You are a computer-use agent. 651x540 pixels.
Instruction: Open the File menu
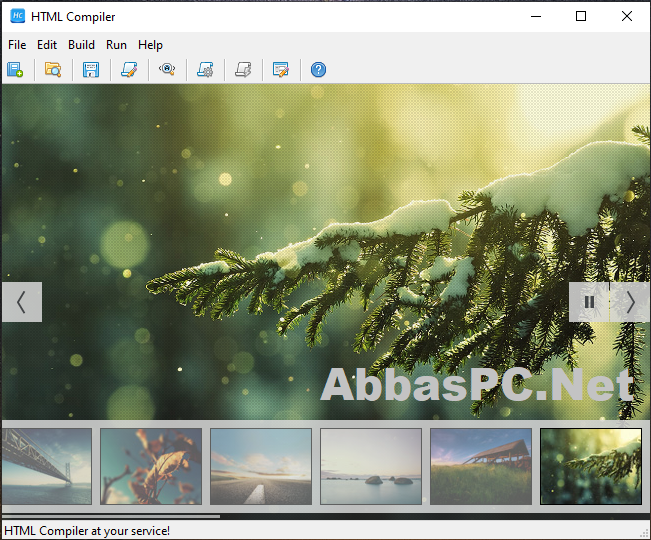tap(17, 45)
